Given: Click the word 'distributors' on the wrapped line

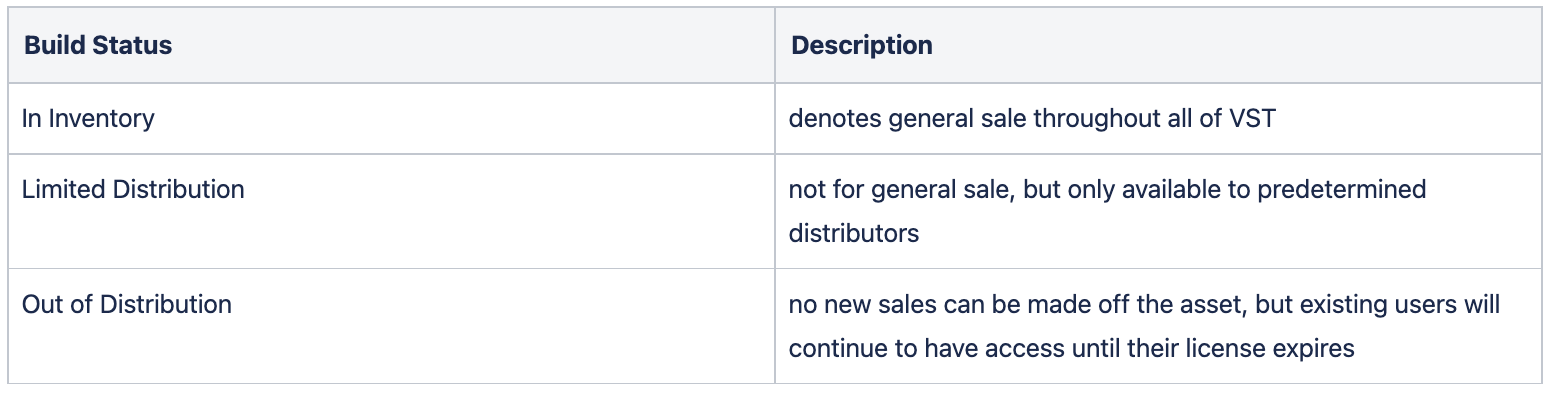Looking at the screenshot, I should click(853, 233).
